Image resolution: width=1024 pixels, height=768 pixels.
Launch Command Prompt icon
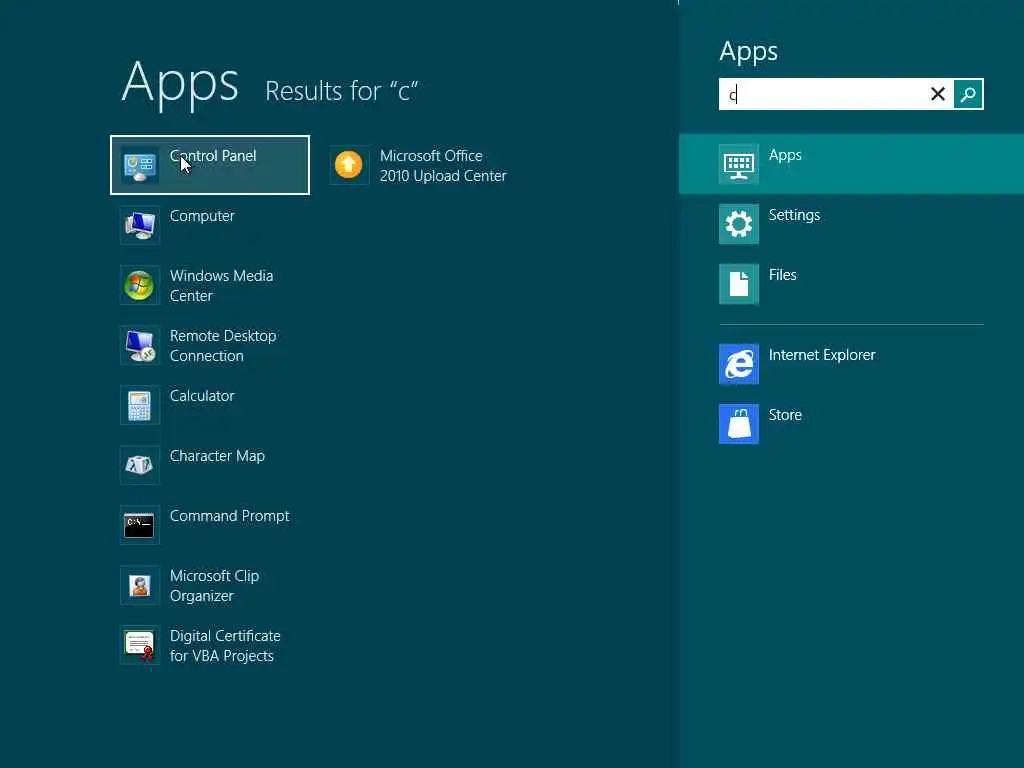[x=140, y=526]
